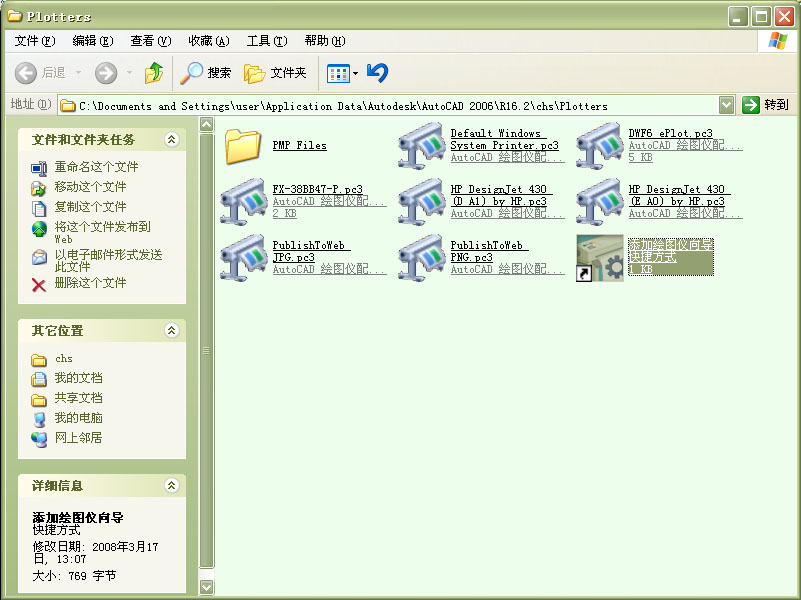This screenshot has height=600, width=801.
Task: Click the address bar path field
Action: [x=388, y=106]
